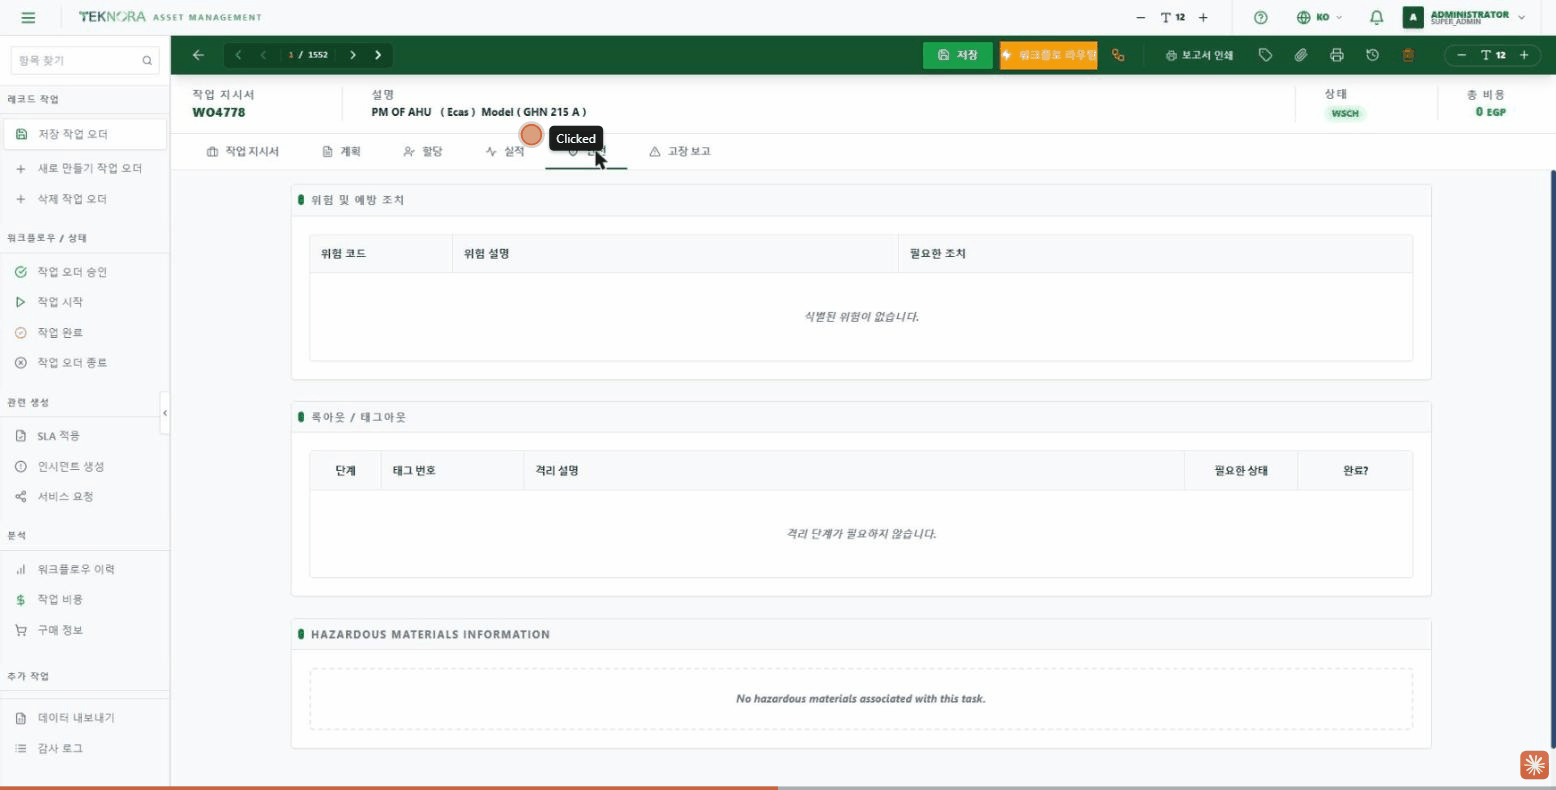Screen dimensions: 1556x790
Task: Open the hamburger navigation menu
Action: coord(28,17)
